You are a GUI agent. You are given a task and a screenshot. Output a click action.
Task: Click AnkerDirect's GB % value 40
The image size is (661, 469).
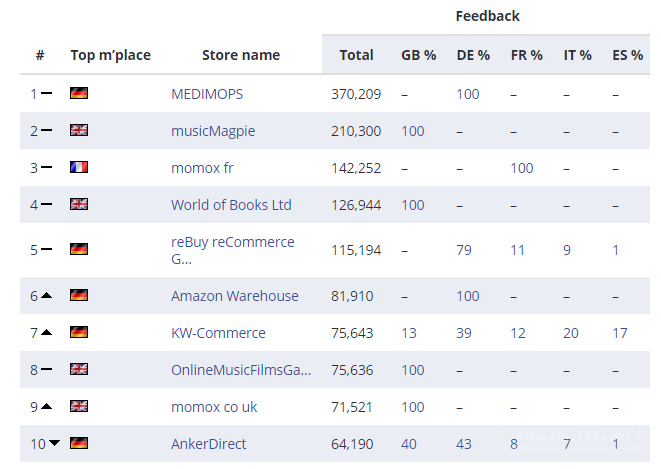pos(408,444)
